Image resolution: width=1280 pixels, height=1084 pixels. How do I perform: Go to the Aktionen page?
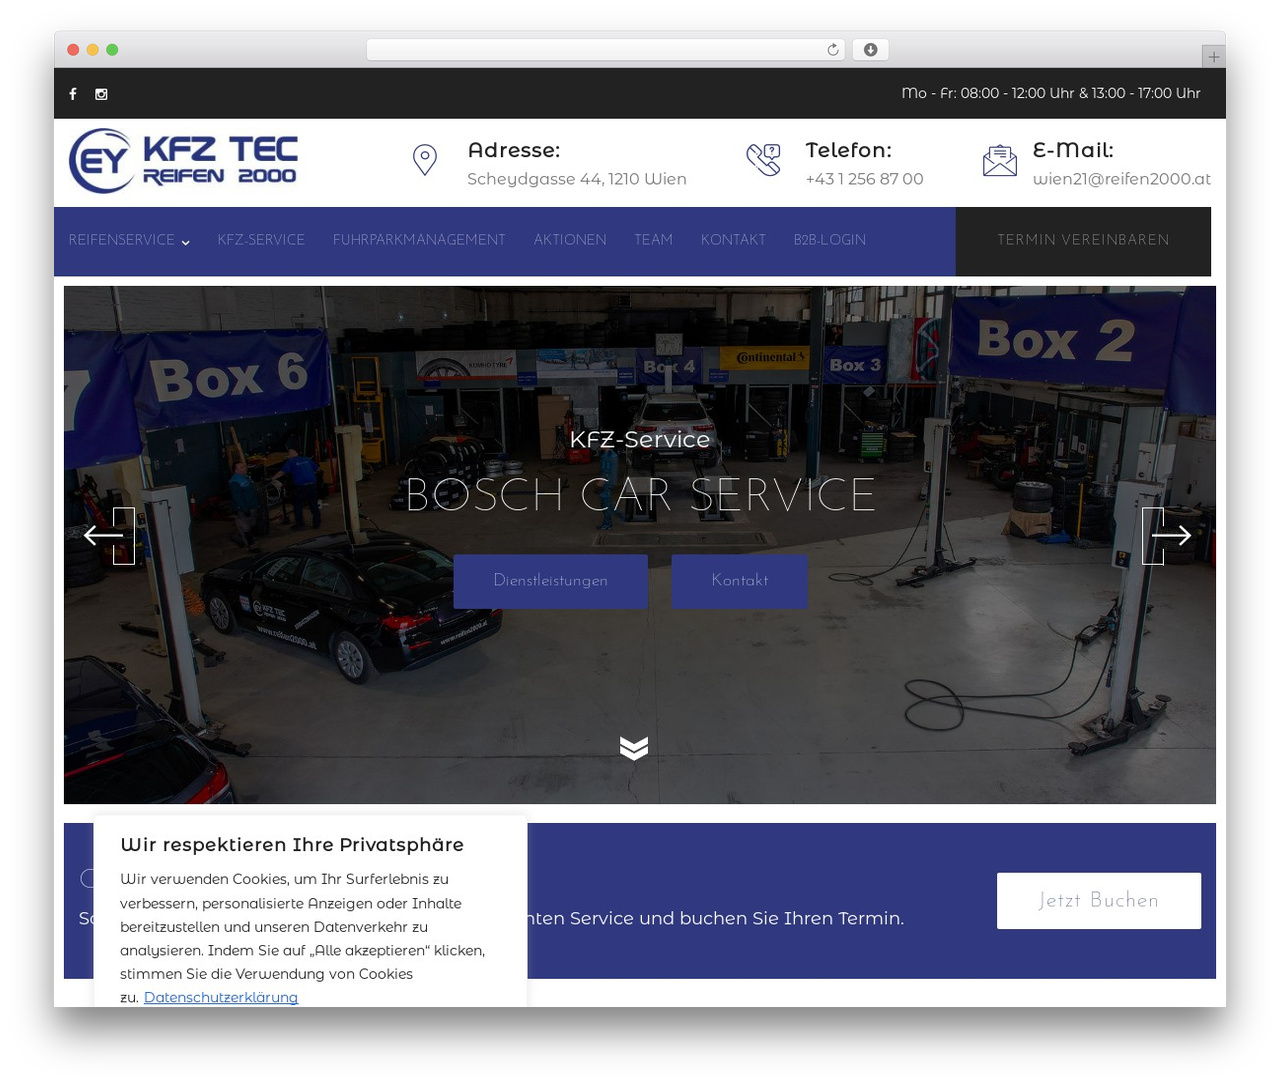[570, 240]
